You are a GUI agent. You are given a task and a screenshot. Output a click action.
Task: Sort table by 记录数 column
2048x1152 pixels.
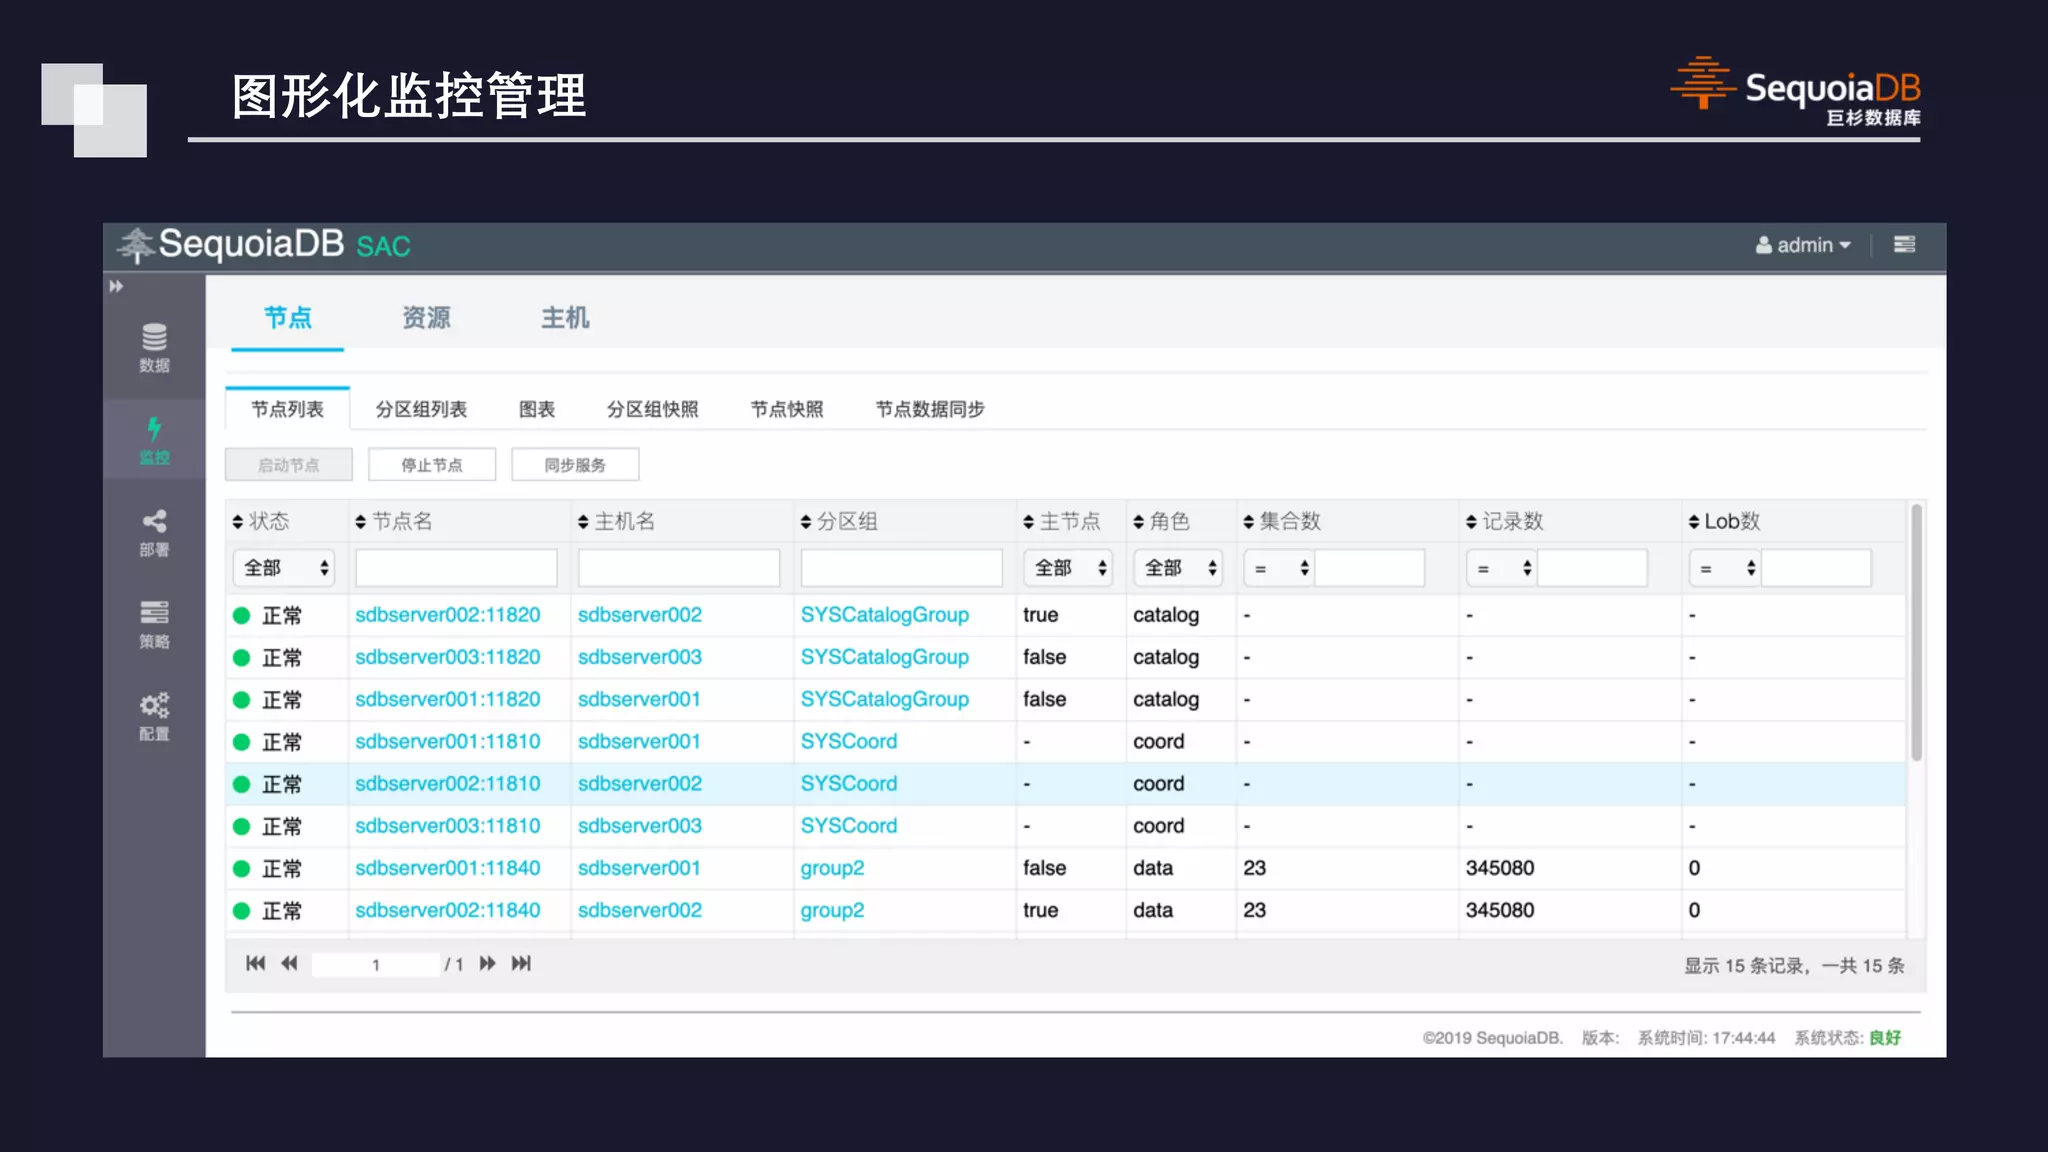point(1505,522)
